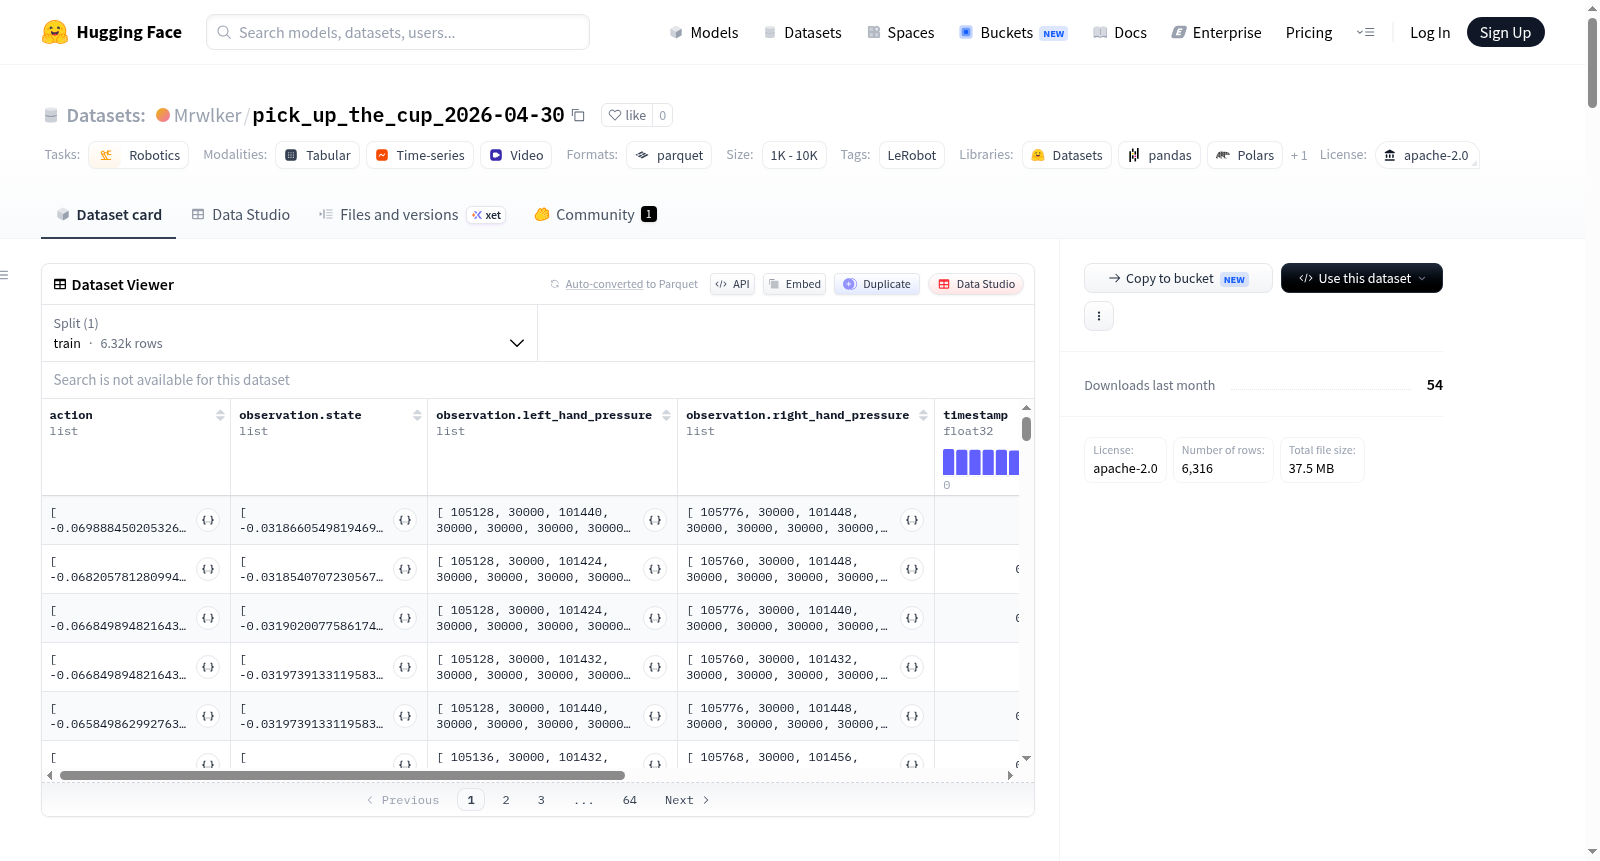Open the Enterprise link
The height and width of the screenshot is (861, 1600).
1216,32
